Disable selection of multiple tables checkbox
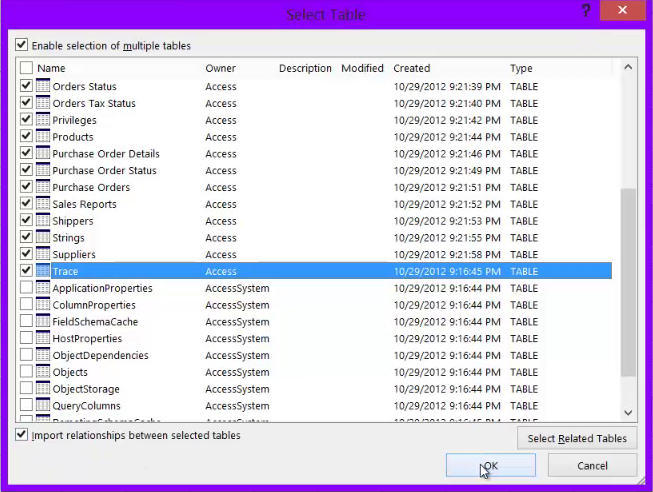This screenshot has width=653, height=492. click(x=22, y=45)
